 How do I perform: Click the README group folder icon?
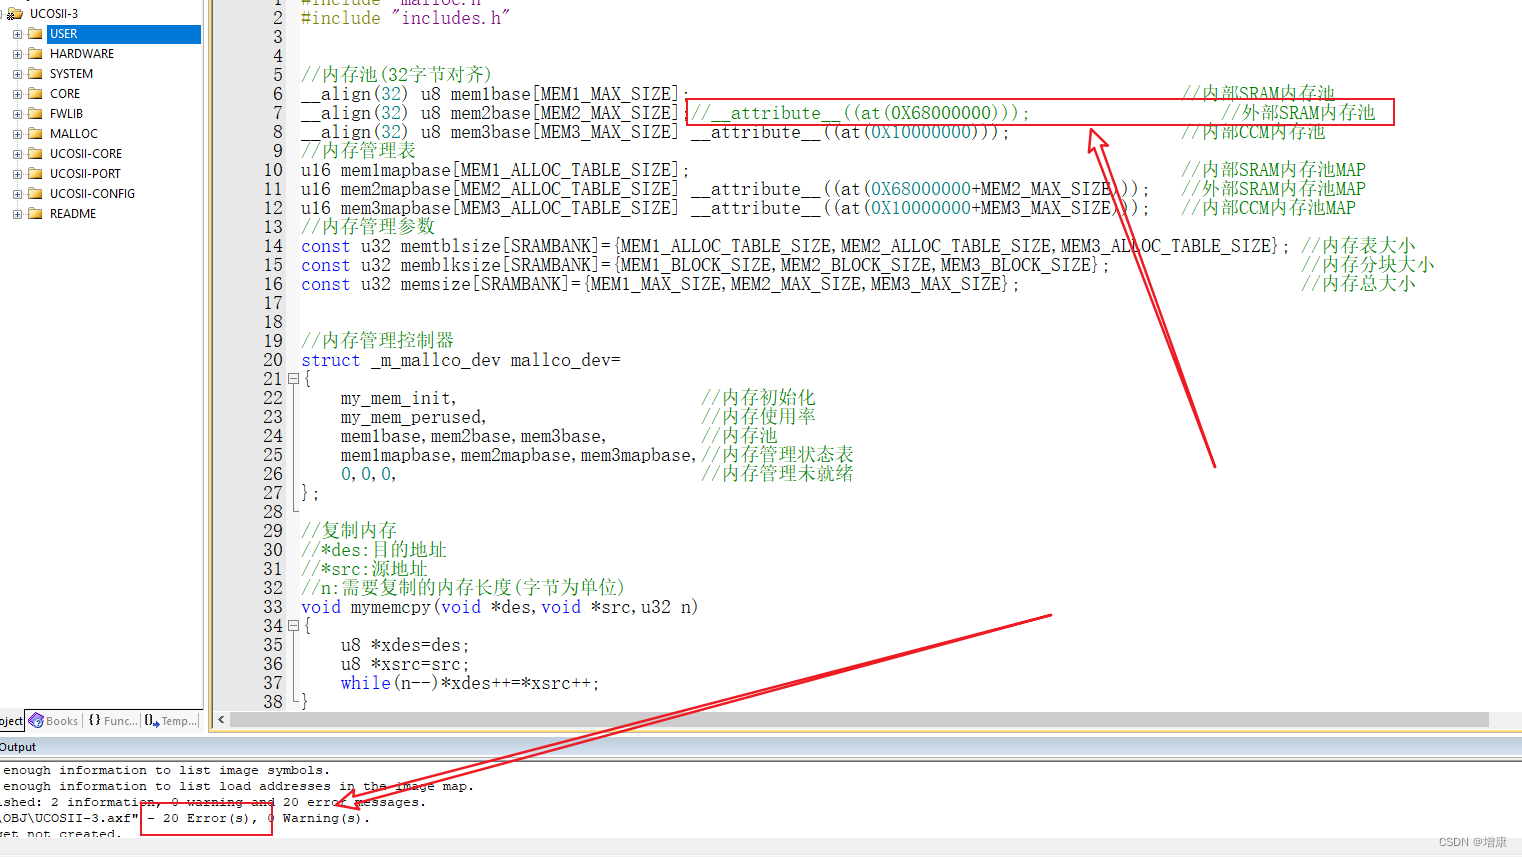click(x=35, y=214)
